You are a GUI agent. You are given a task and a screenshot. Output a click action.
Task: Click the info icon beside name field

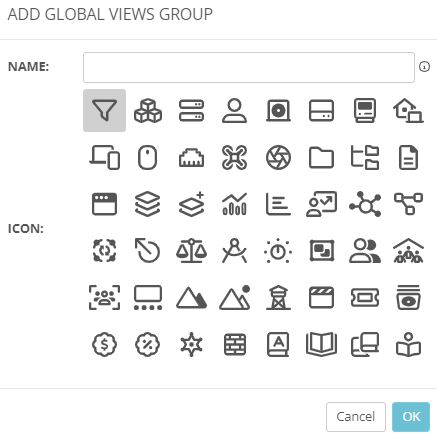[x=424, y=67]
